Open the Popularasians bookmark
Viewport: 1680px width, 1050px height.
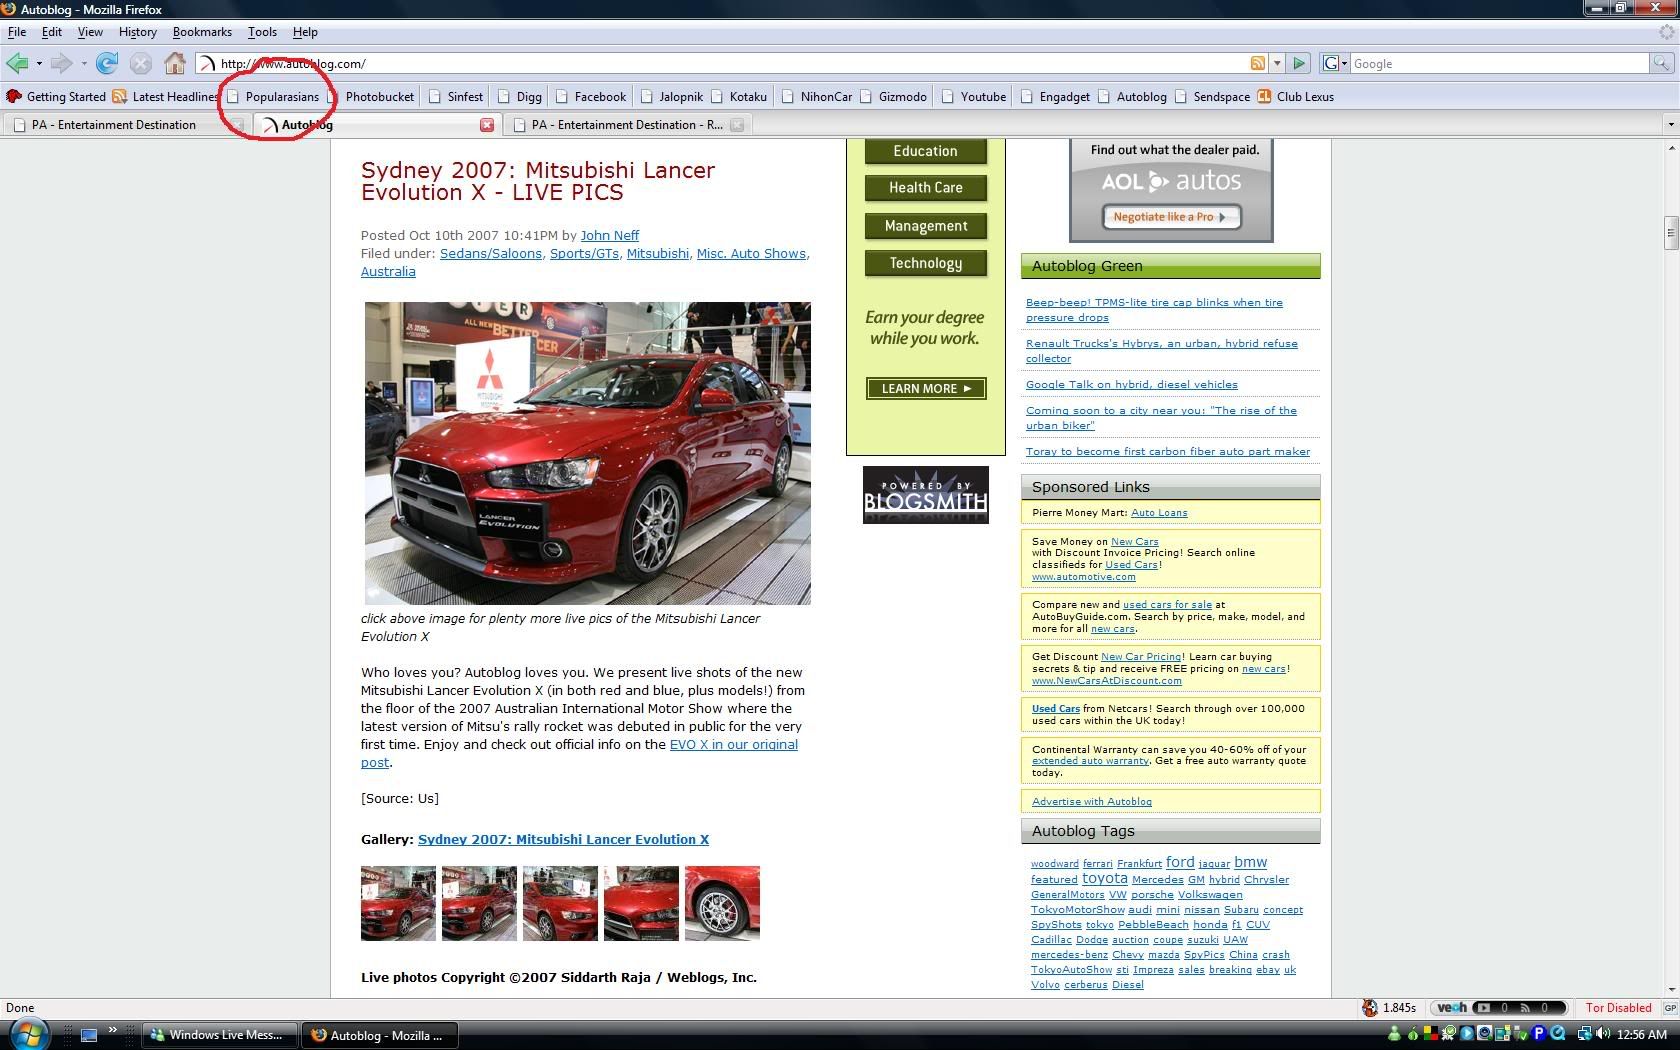click(273, 97)
